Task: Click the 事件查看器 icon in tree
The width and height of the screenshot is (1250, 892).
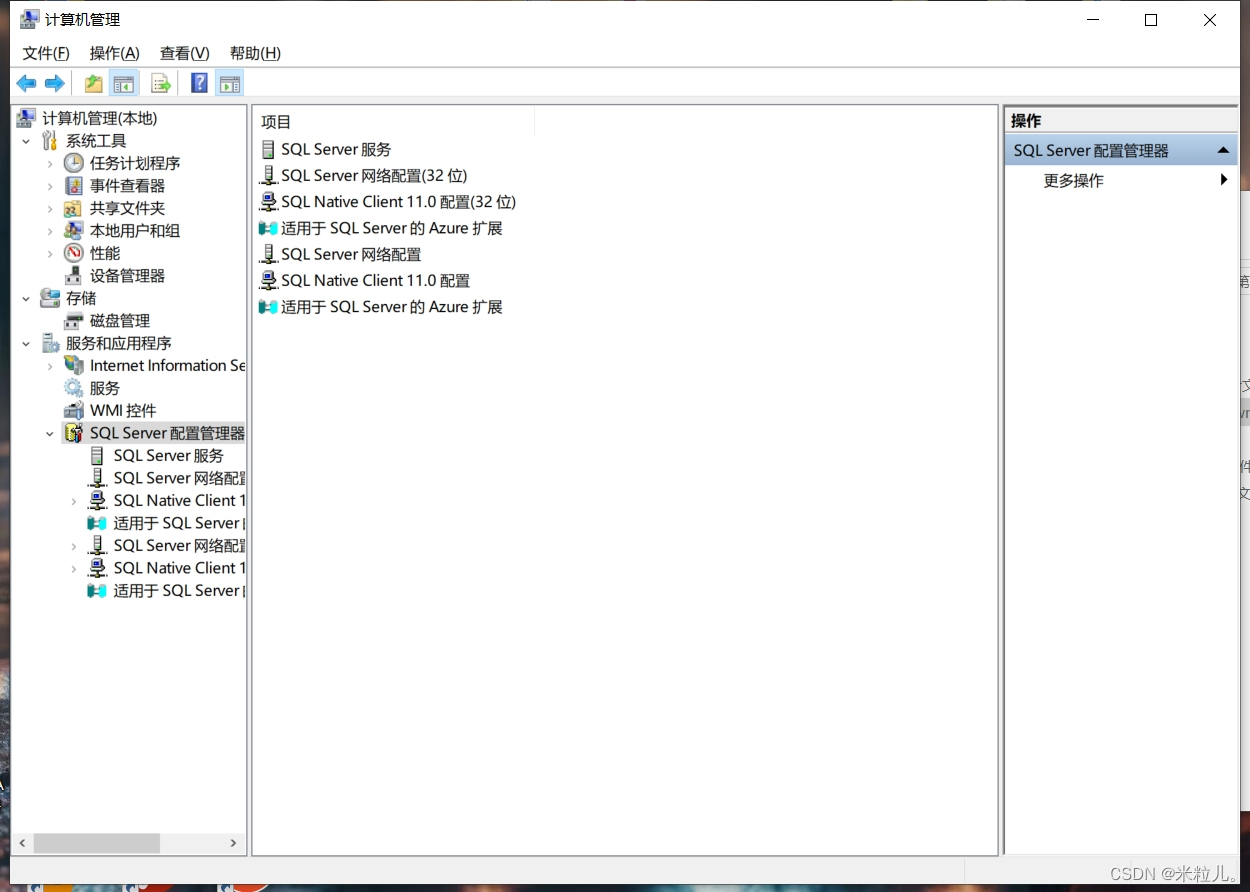Action: [x=74, y=186]
